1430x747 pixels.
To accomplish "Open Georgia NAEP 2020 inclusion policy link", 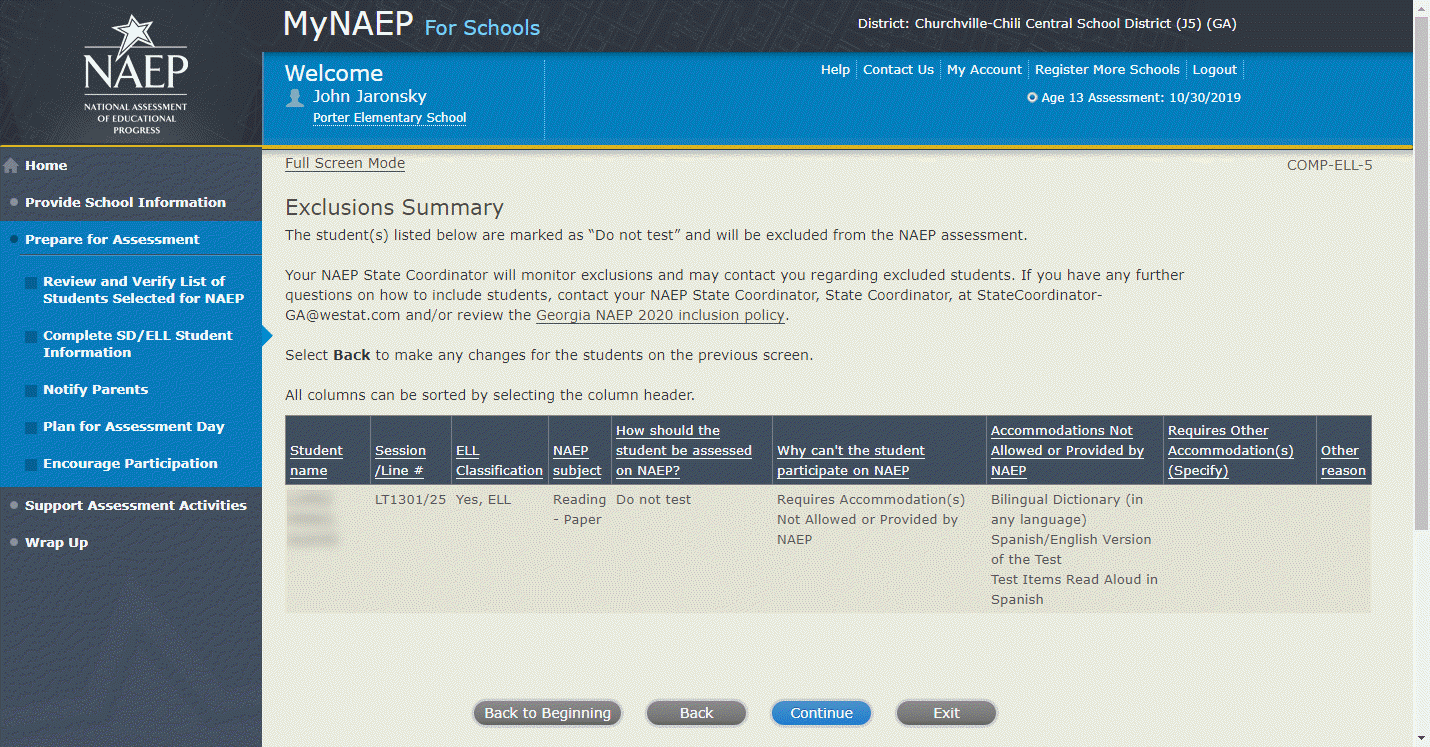I will (x=661, y=315).
